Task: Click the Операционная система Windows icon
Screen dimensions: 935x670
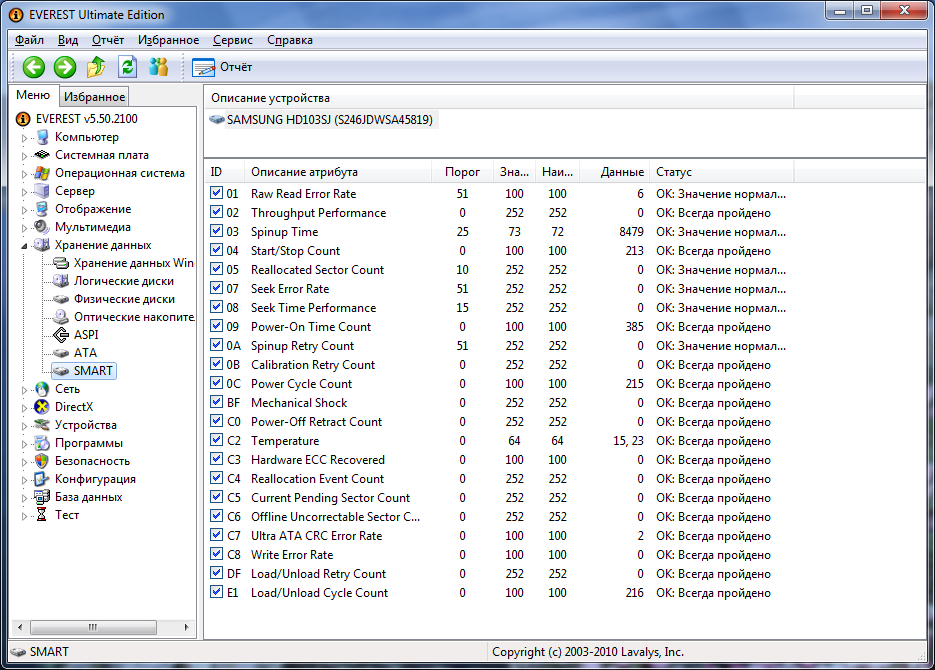Action: 42,173
